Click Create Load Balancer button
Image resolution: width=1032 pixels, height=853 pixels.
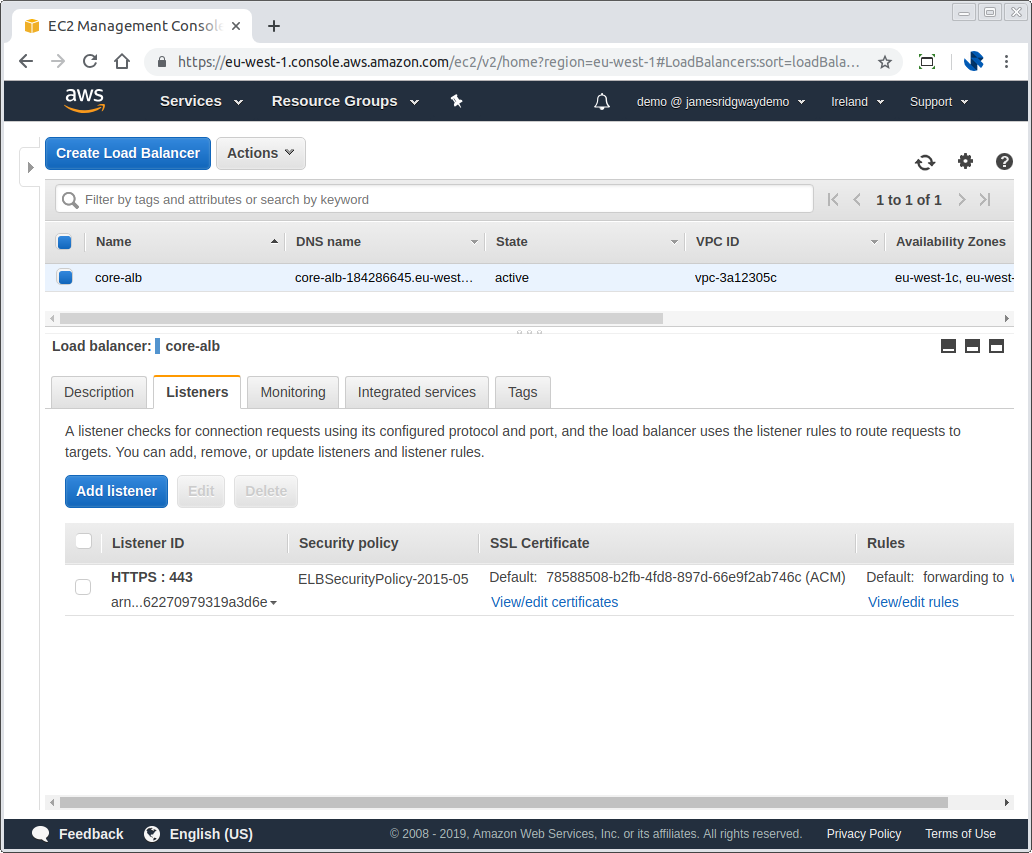click(128, 153)
